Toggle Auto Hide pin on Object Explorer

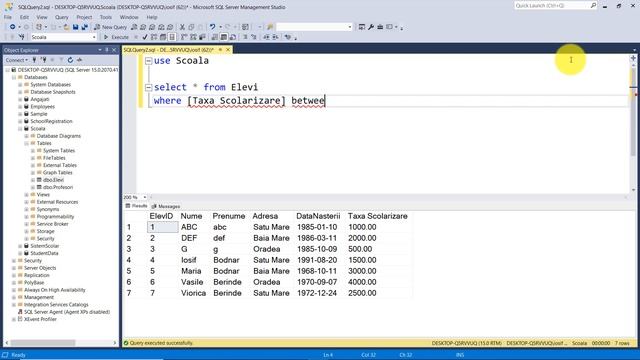tap(107, 50)
